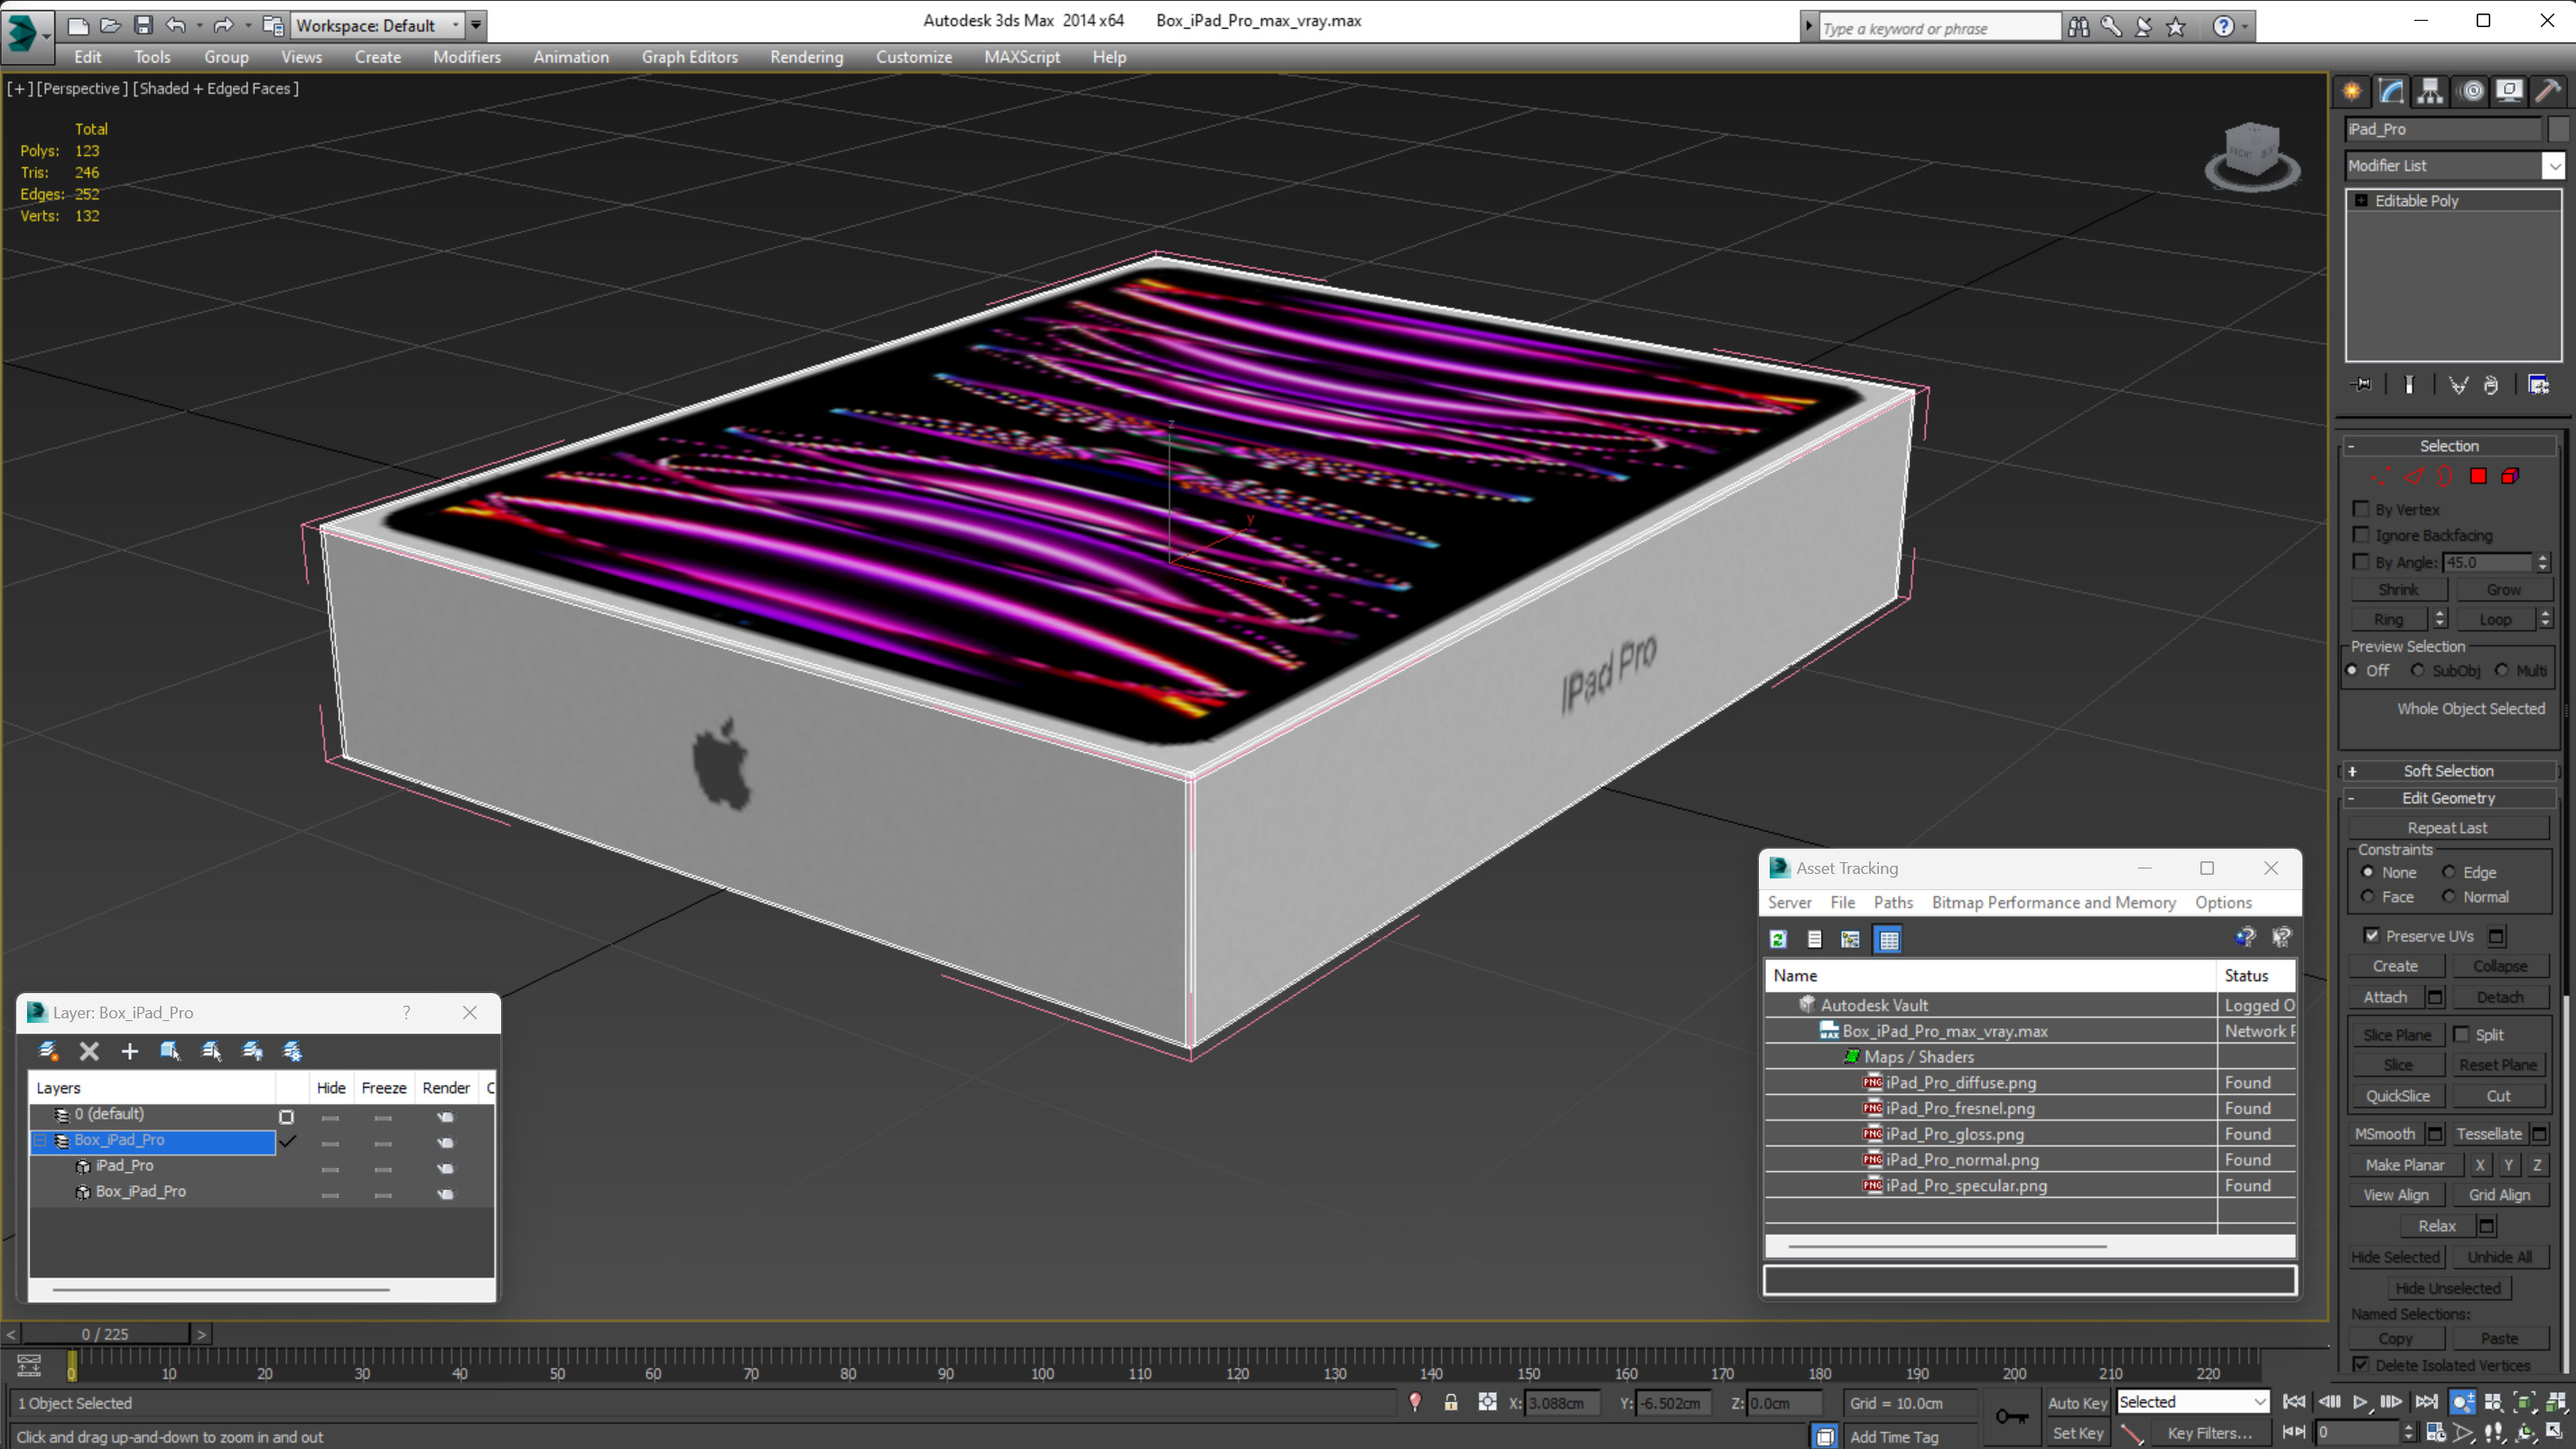Enable the By Angle checkbox
The width and height of the screenshot is (2576, 1449).
click(x=2361, y=562)
